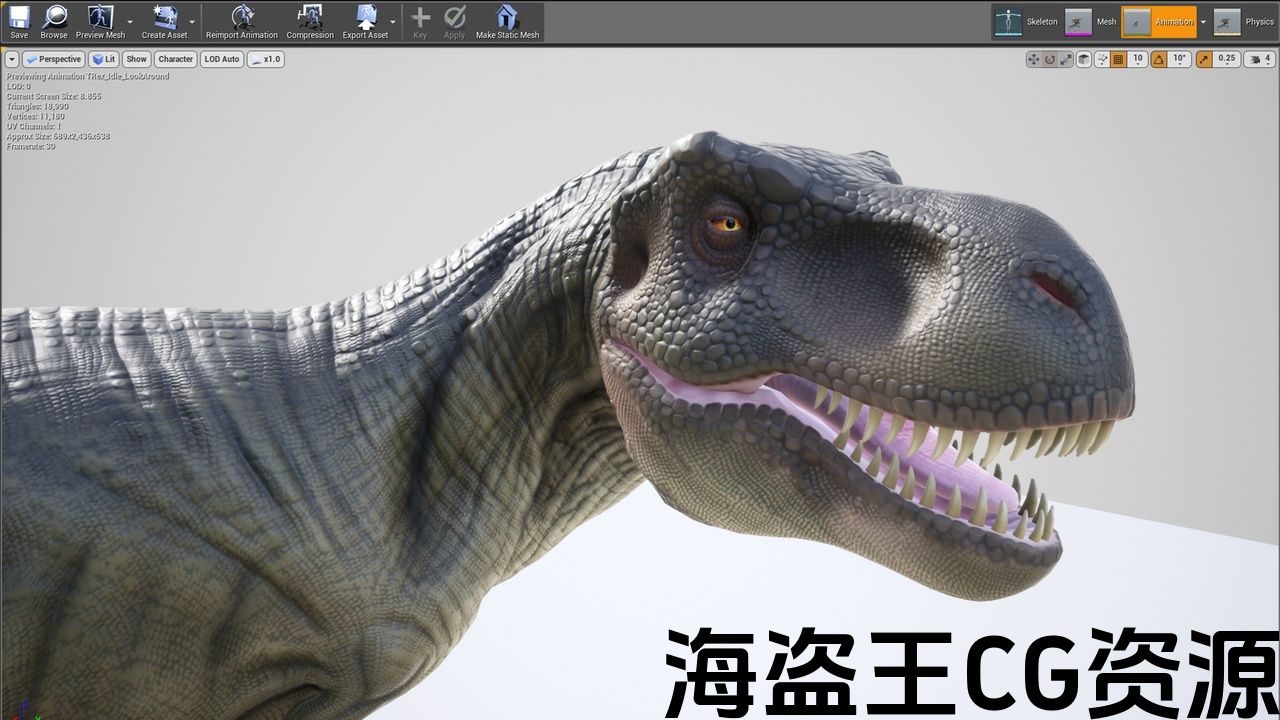1280x720 pixels.
Task: Toggle rotation snapping in the viewport
Action: click(1159, 59)
